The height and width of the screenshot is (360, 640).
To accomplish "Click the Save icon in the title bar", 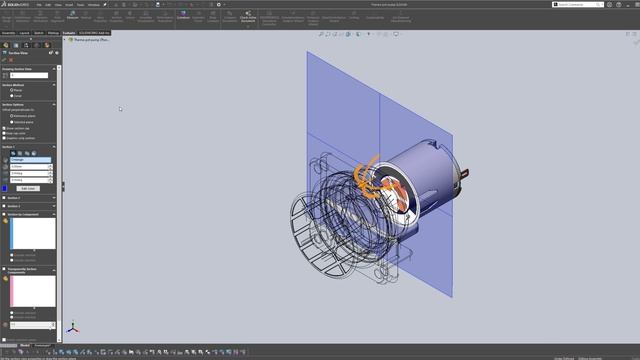I will pos(158,4).
